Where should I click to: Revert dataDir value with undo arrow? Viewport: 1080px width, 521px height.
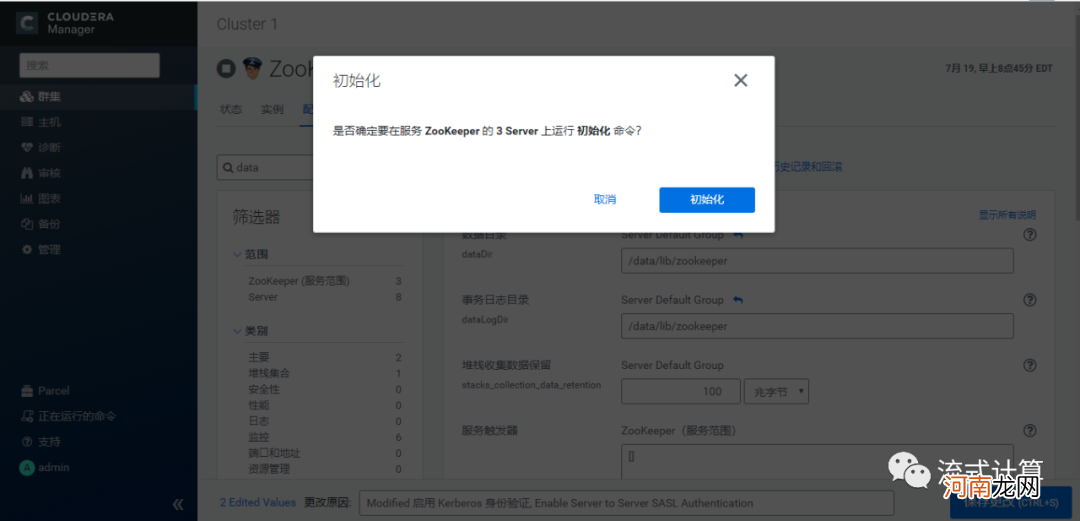738,235
